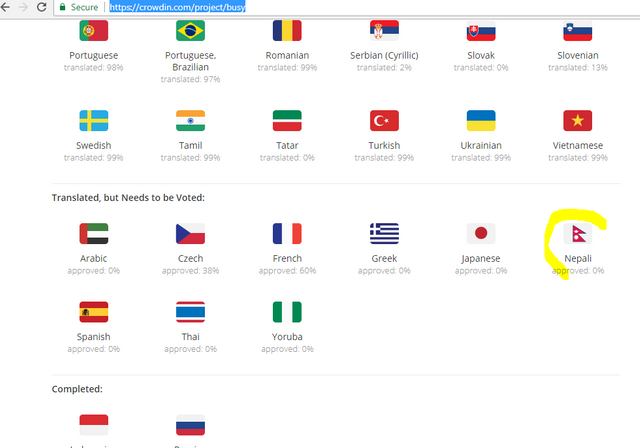
Task: Open the Ukrainian flag icon
Action: [x=481, y=120]
